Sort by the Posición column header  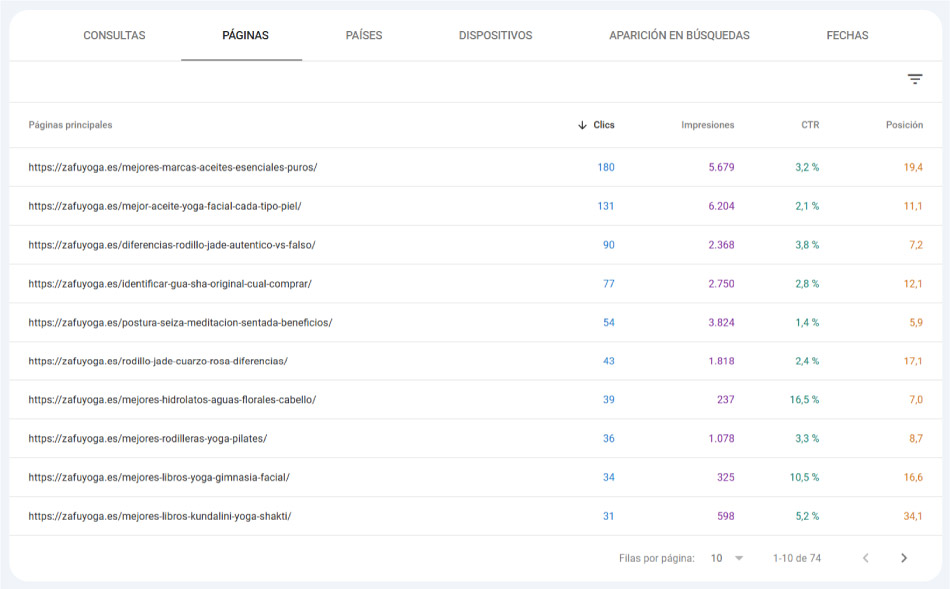[904, 125]
